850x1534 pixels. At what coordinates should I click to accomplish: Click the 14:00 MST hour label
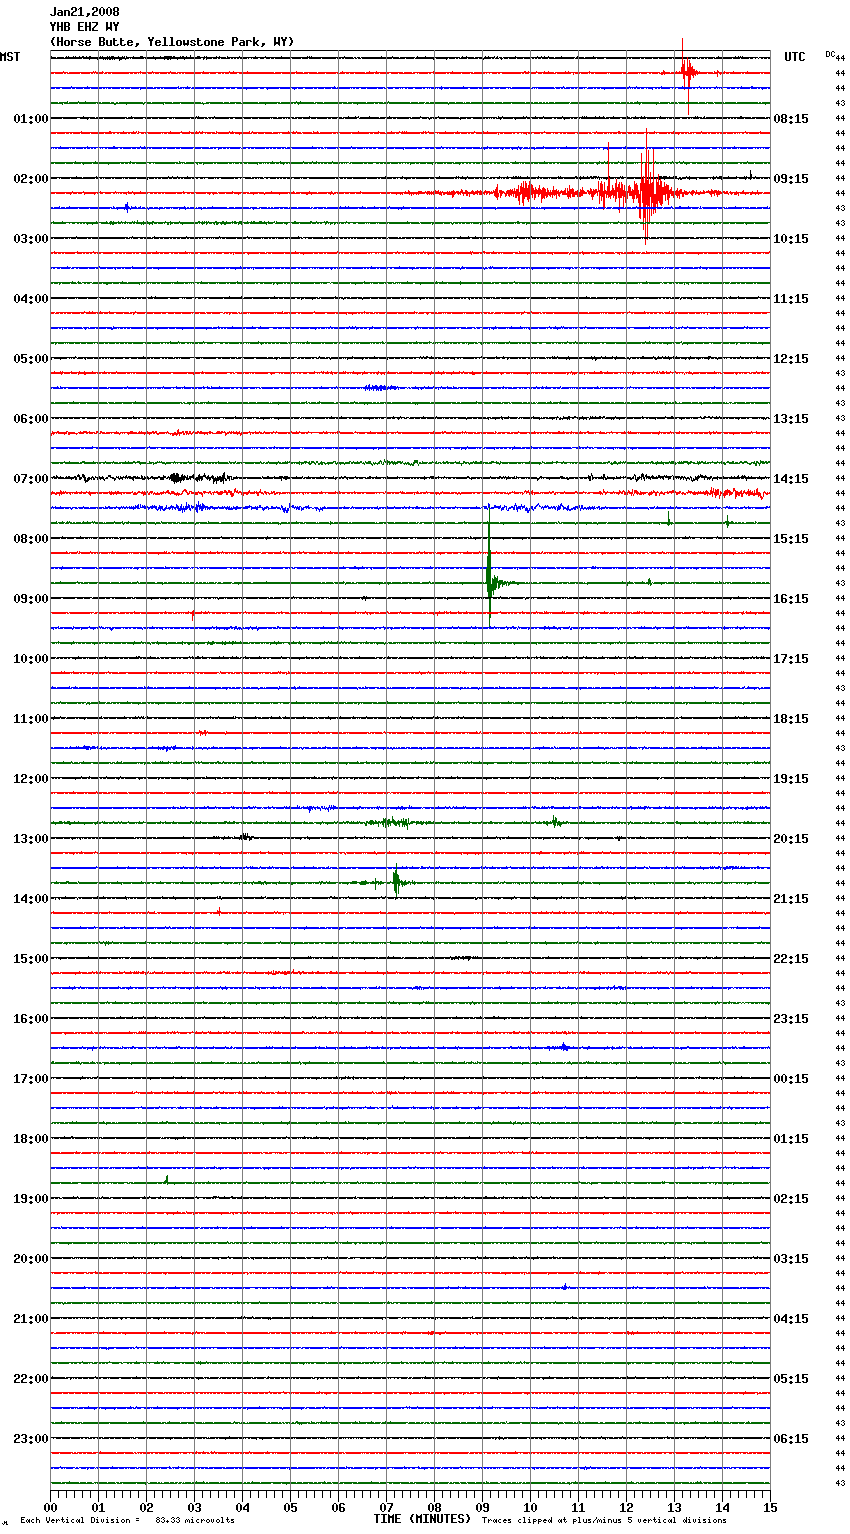click(30, 899)
